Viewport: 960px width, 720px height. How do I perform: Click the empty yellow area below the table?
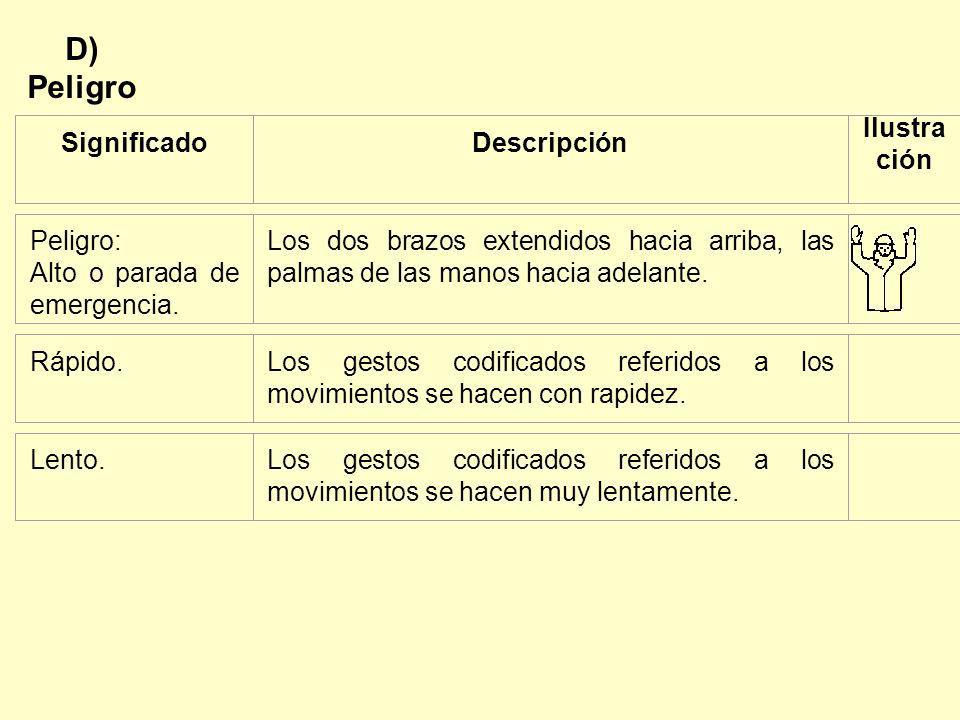pyautogui.click(x=480, y=618)
